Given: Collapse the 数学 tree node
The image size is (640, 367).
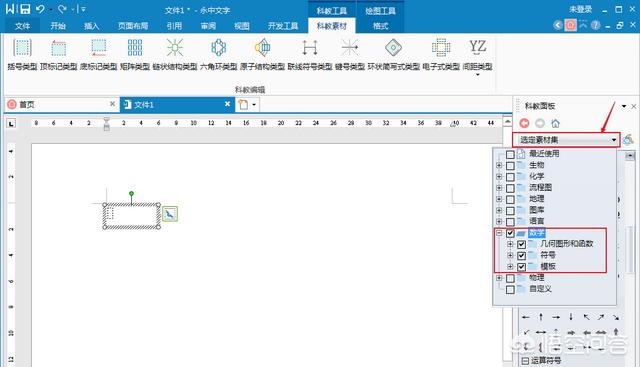Looking at the screenshot, I should click(499, 233).
